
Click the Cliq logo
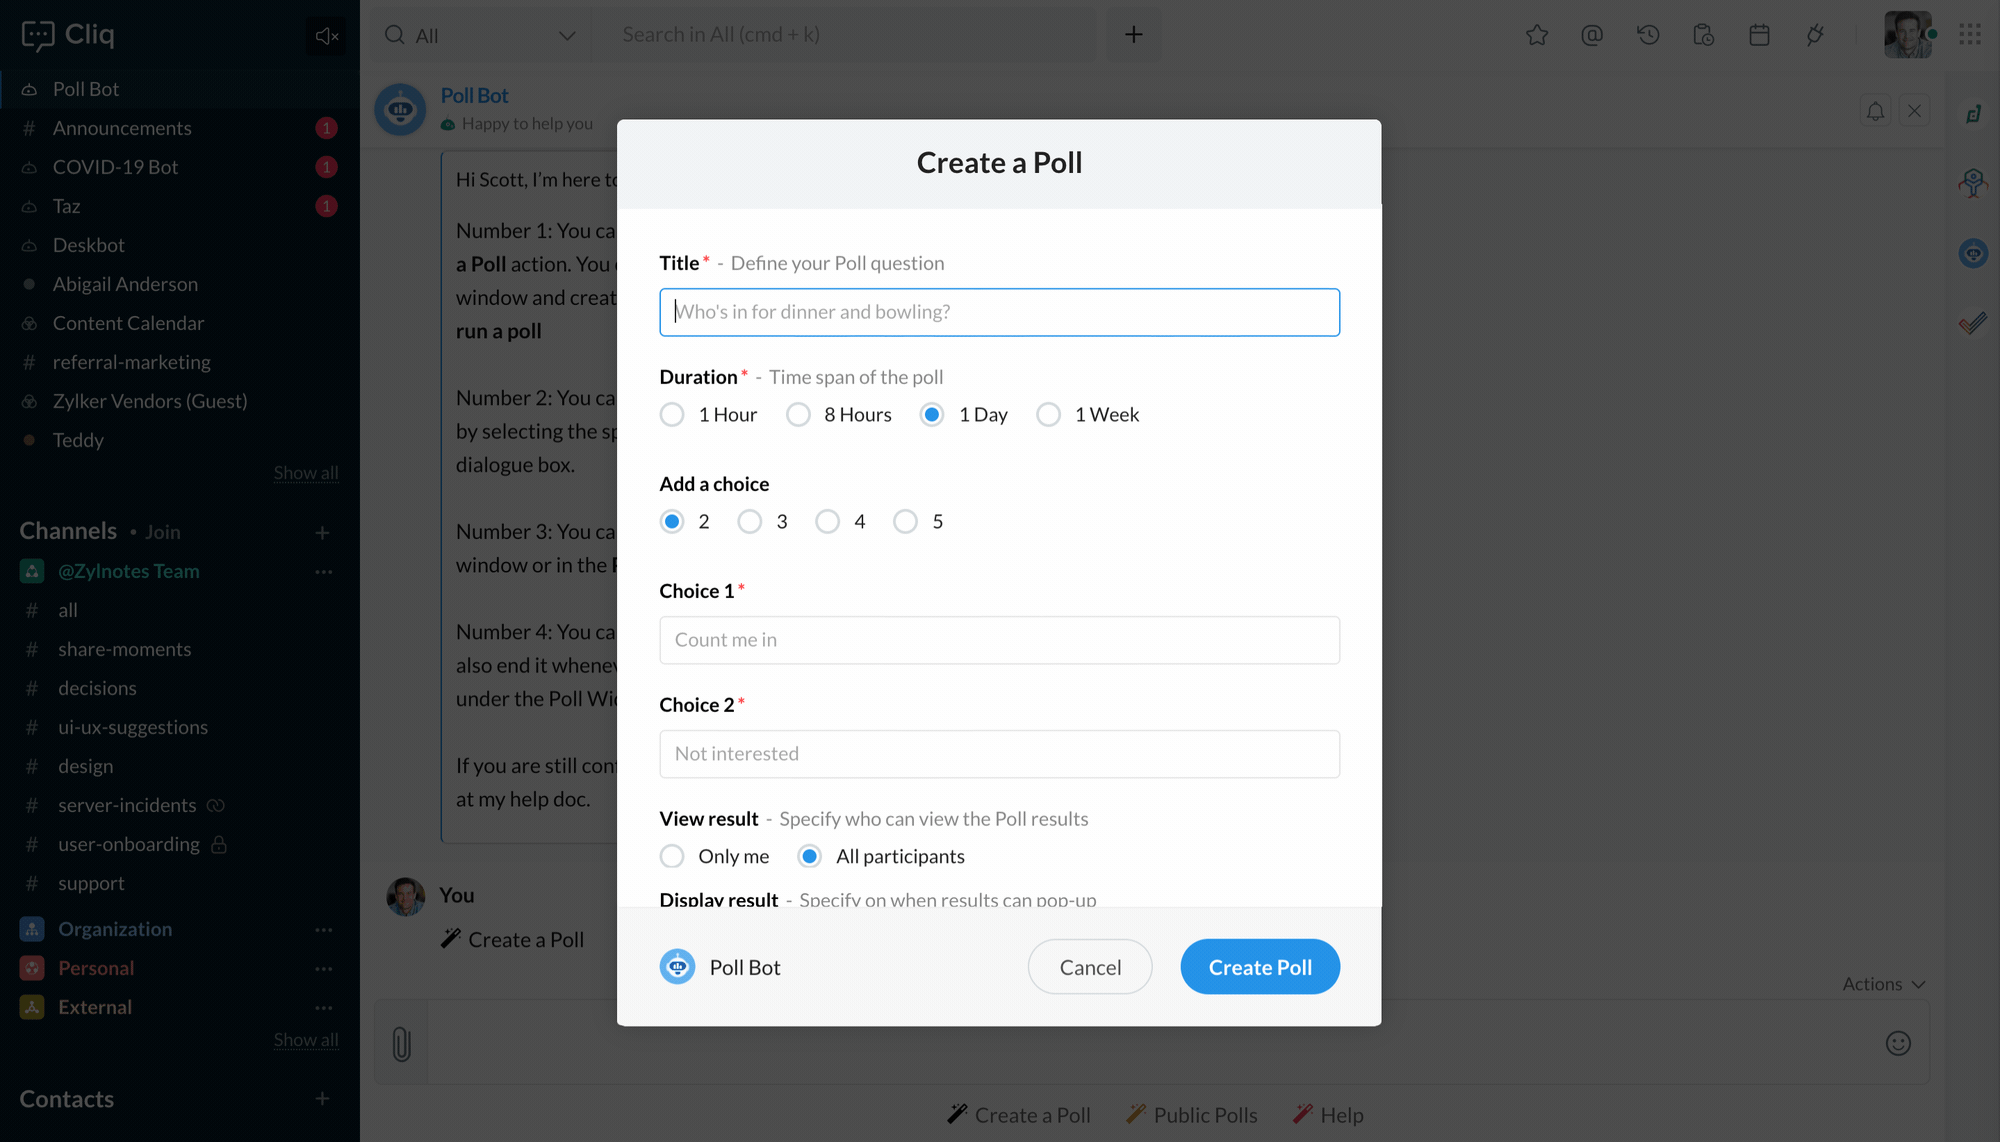(x=68, y=35)
